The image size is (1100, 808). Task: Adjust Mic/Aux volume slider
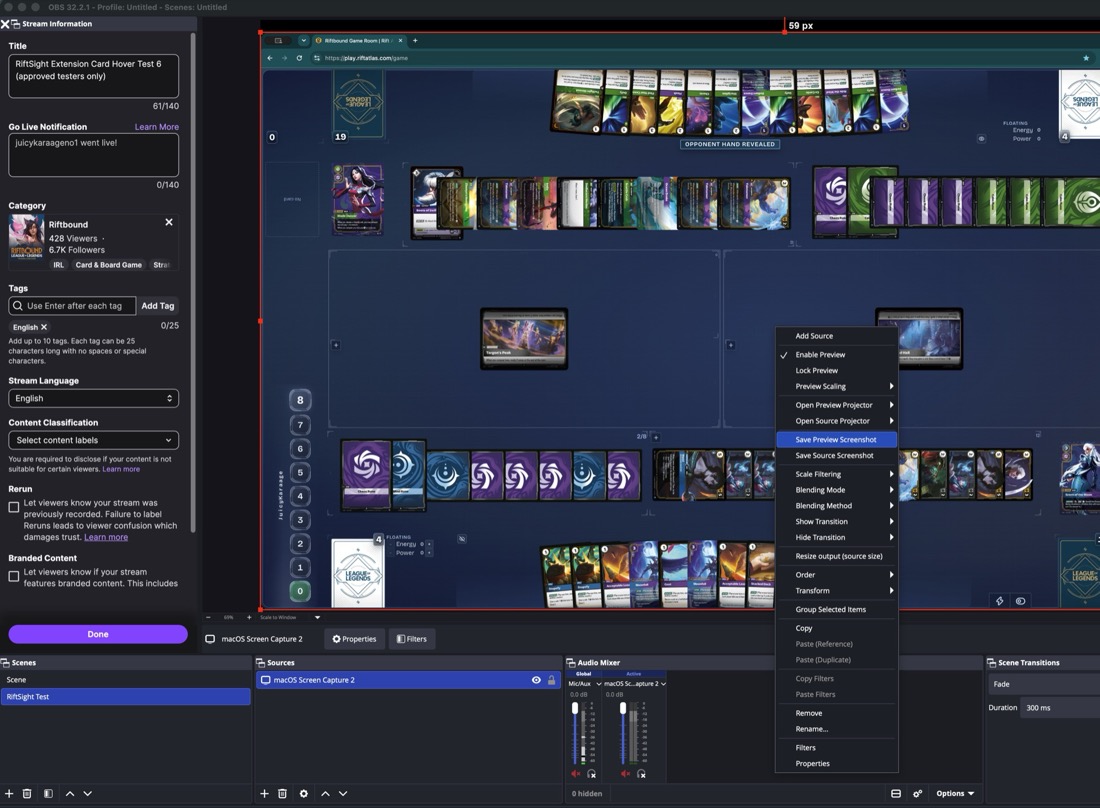[575, 733]
